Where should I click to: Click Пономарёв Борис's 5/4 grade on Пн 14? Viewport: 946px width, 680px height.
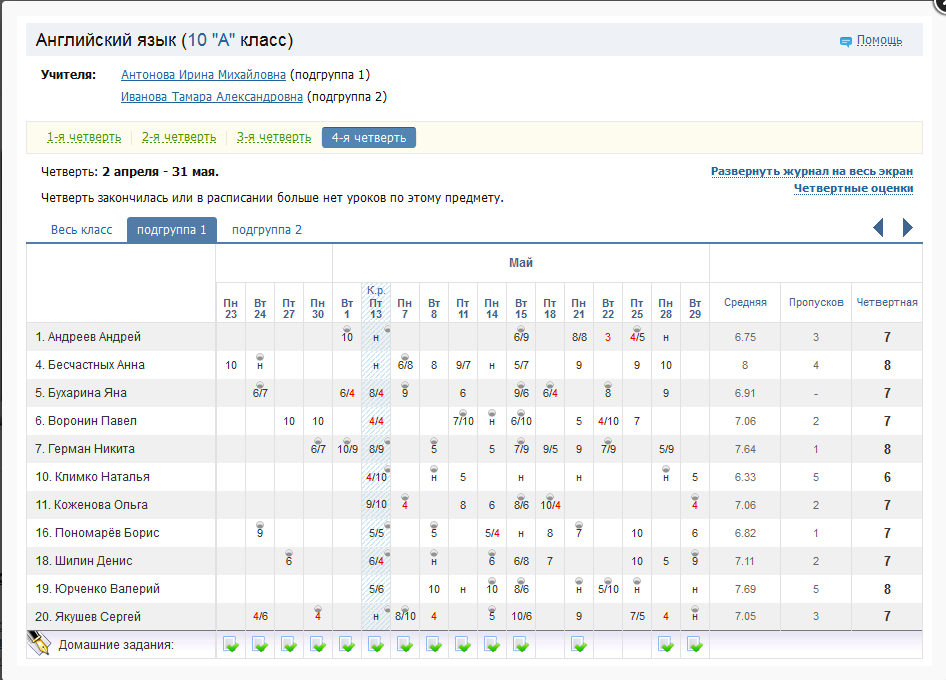492,533
